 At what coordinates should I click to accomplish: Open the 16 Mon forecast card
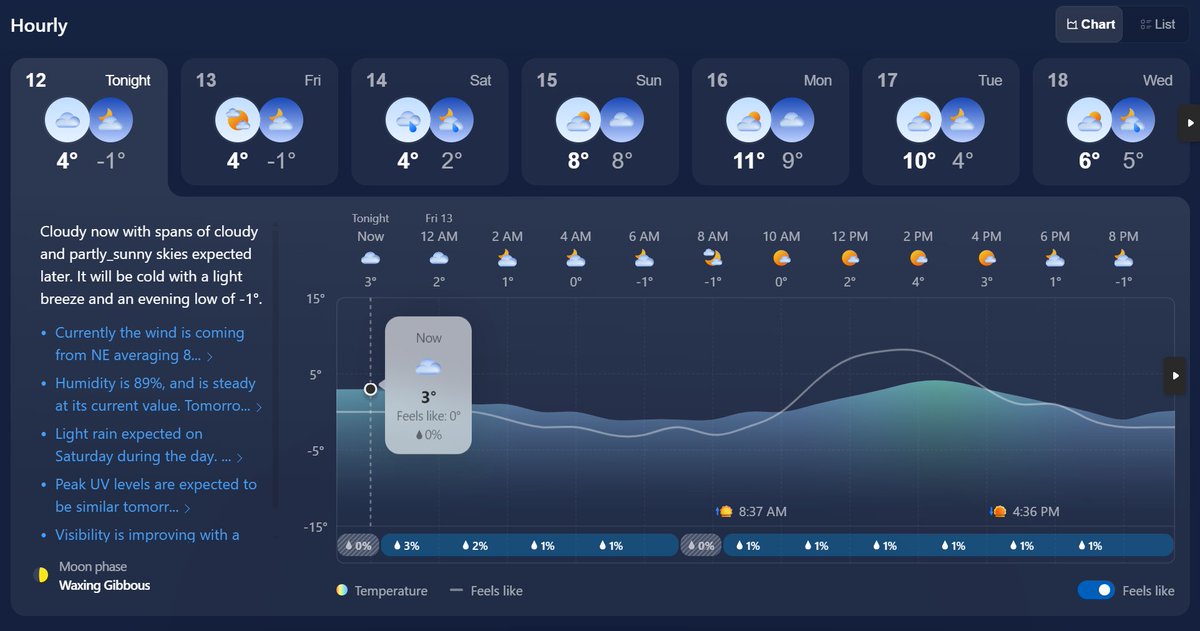coord(771,122)
